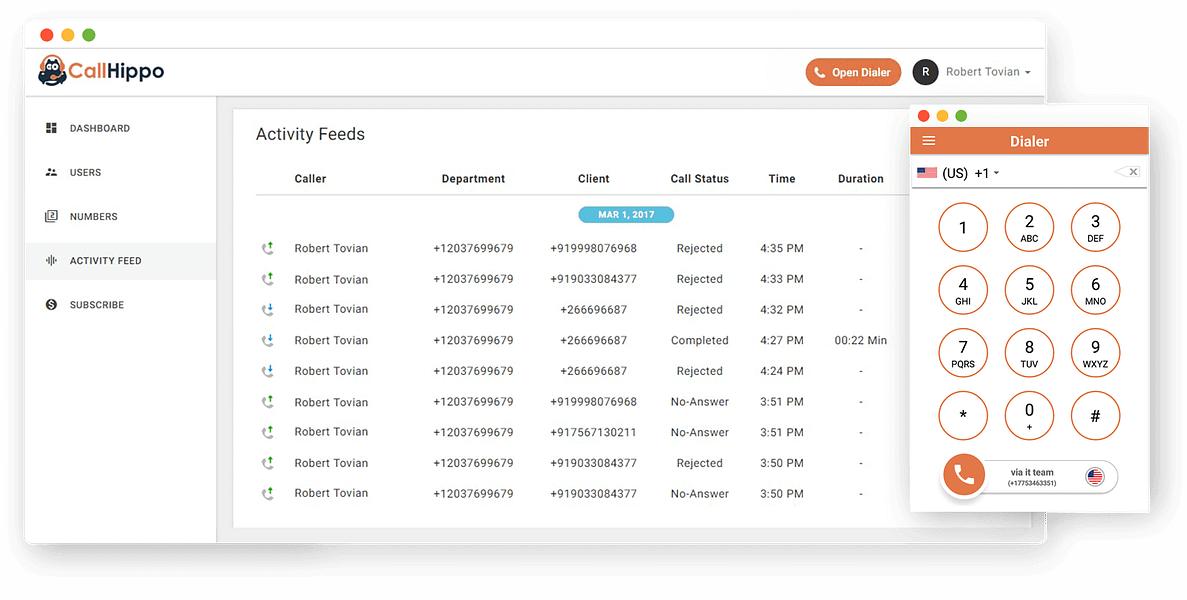
Task: Click the Department column header
Action: [473, 179]
